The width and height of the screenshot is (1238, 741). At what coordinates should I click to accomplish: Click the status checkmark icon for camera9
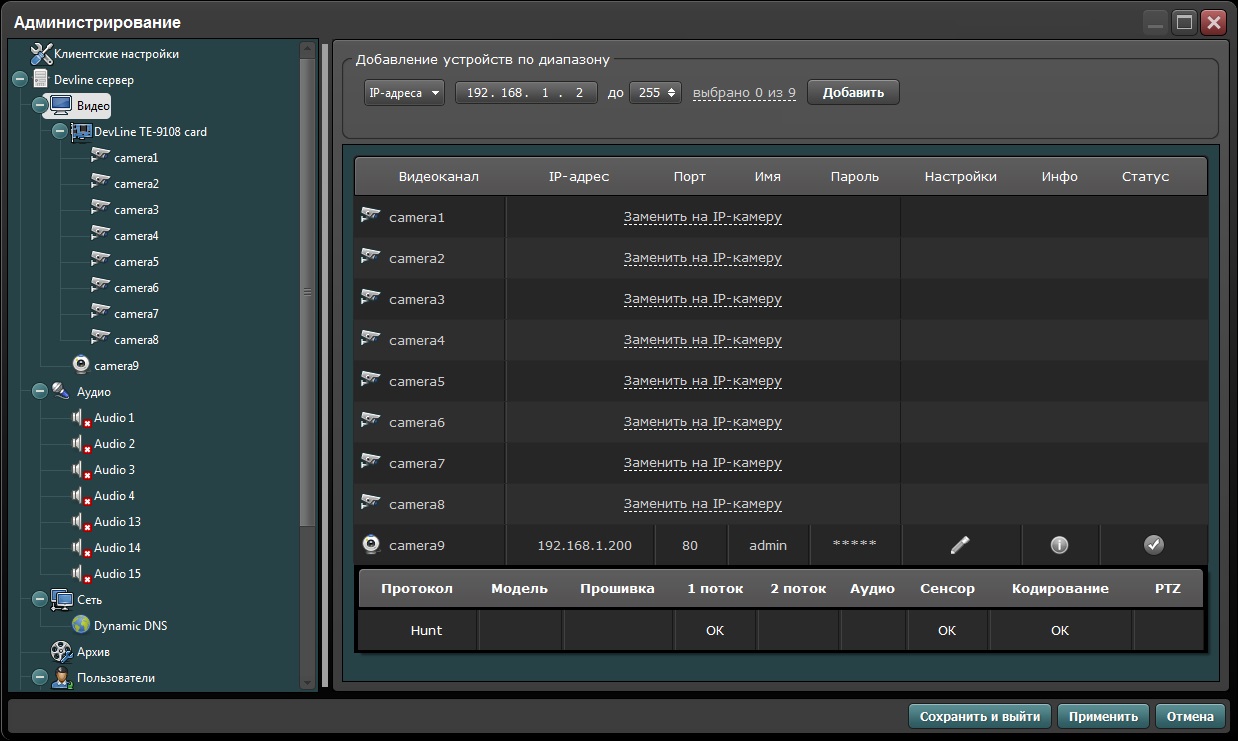1153,545
